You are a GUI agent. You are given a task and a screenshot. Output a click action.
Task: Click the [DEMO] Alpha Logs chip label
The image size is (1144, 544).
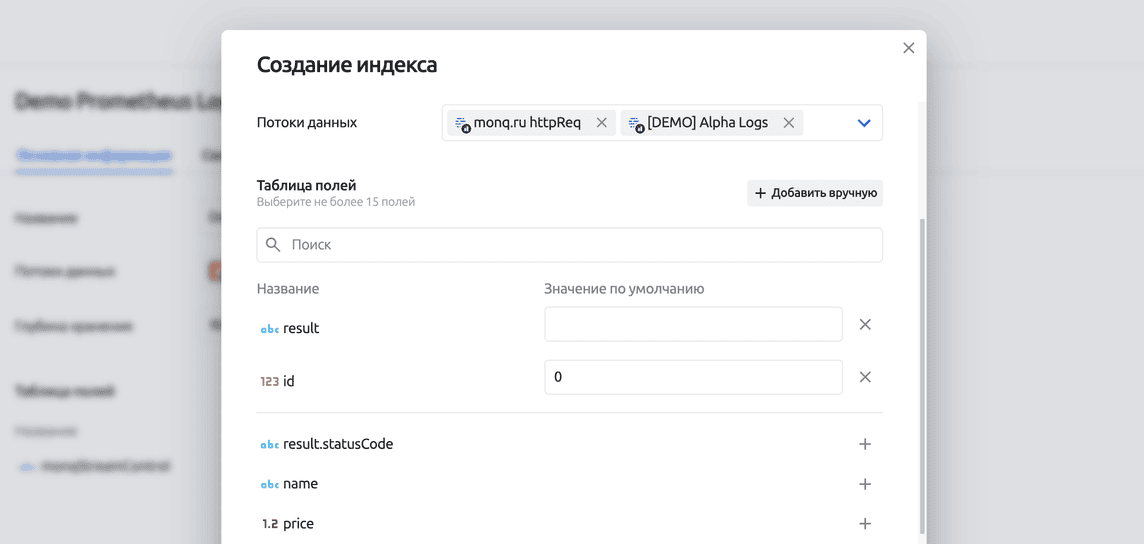click(707, 123)
